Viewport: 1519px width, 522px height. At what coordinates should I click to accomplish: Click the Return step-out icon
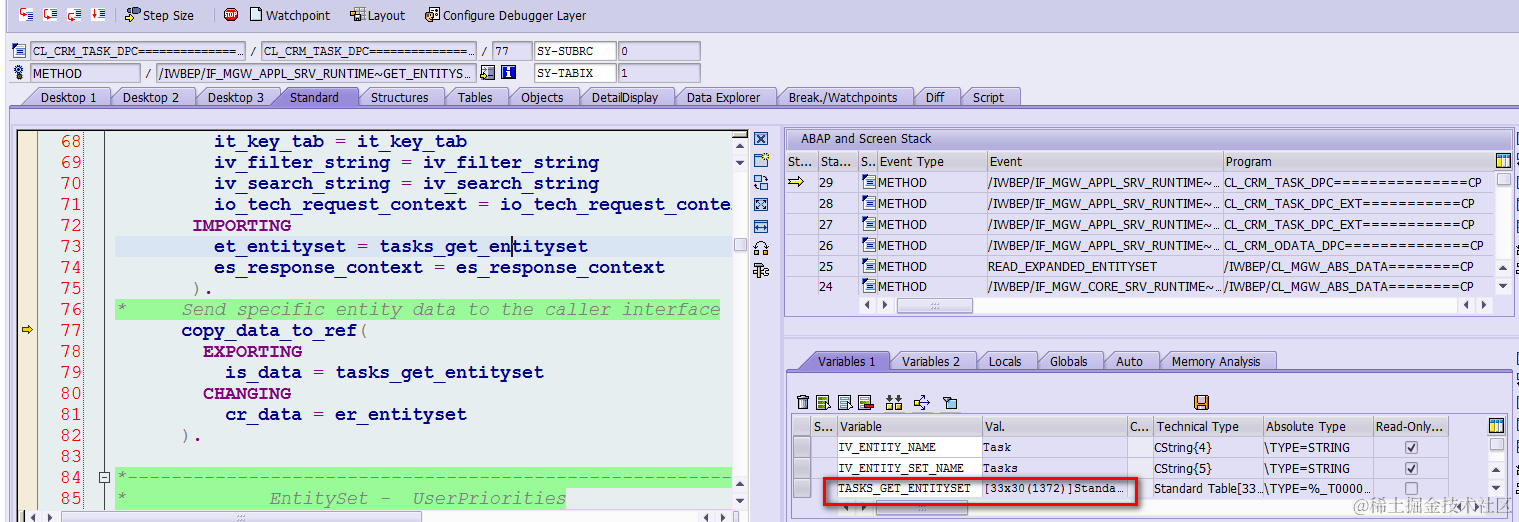74,15
